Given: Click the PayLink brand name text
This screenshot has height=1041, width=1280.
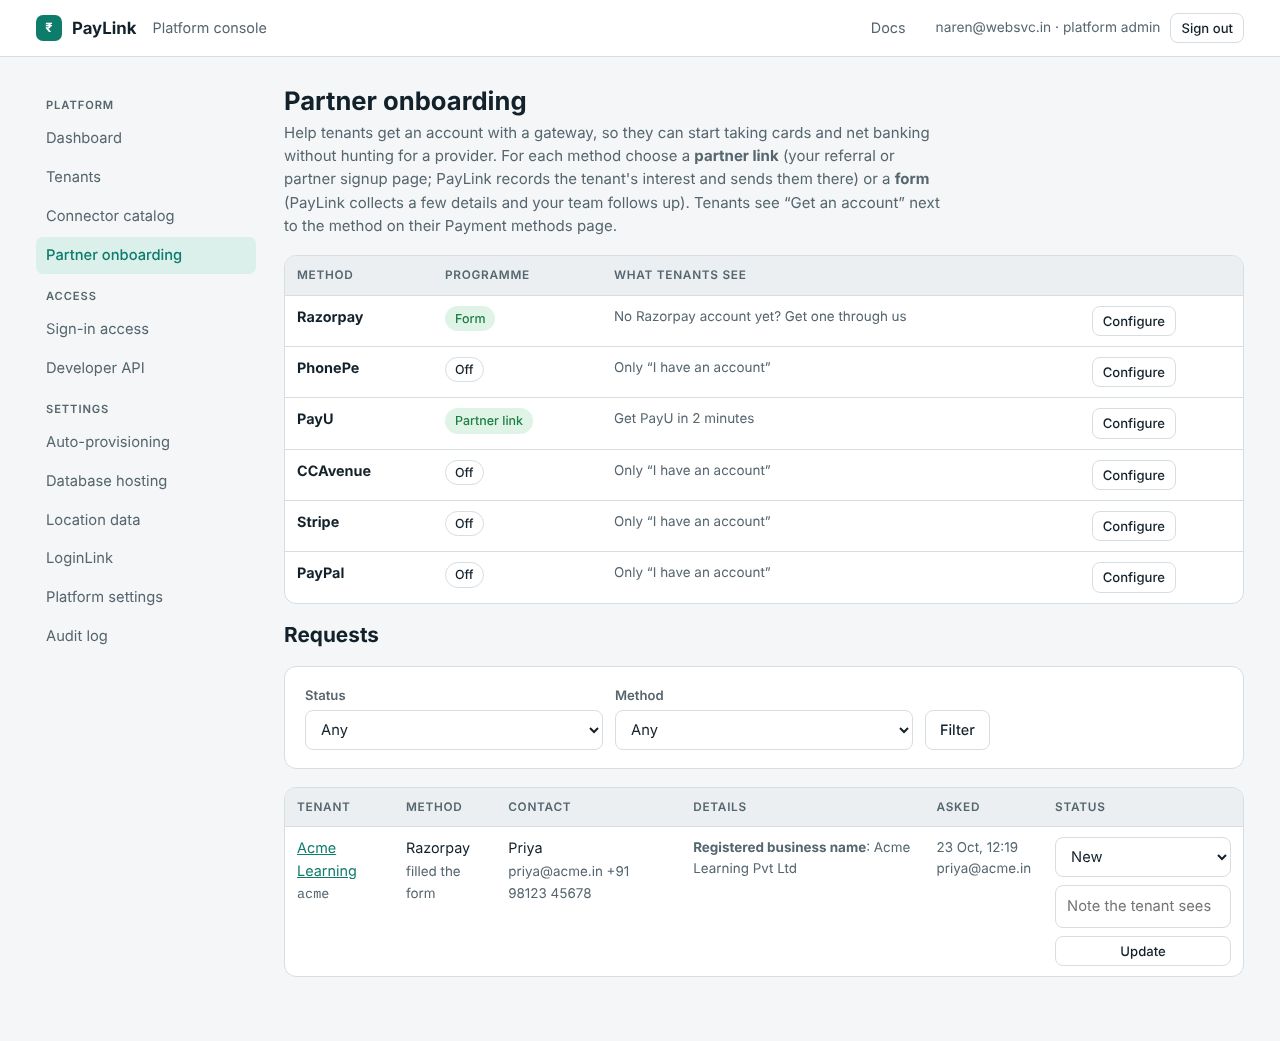Looking at the screenshot, I should coord(104,28).
